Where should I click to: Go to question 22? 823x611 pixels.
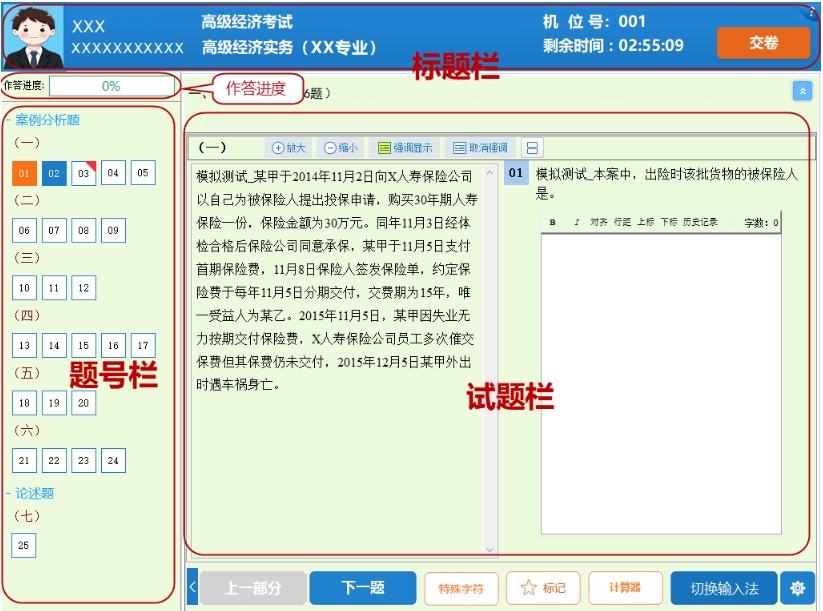54,460
